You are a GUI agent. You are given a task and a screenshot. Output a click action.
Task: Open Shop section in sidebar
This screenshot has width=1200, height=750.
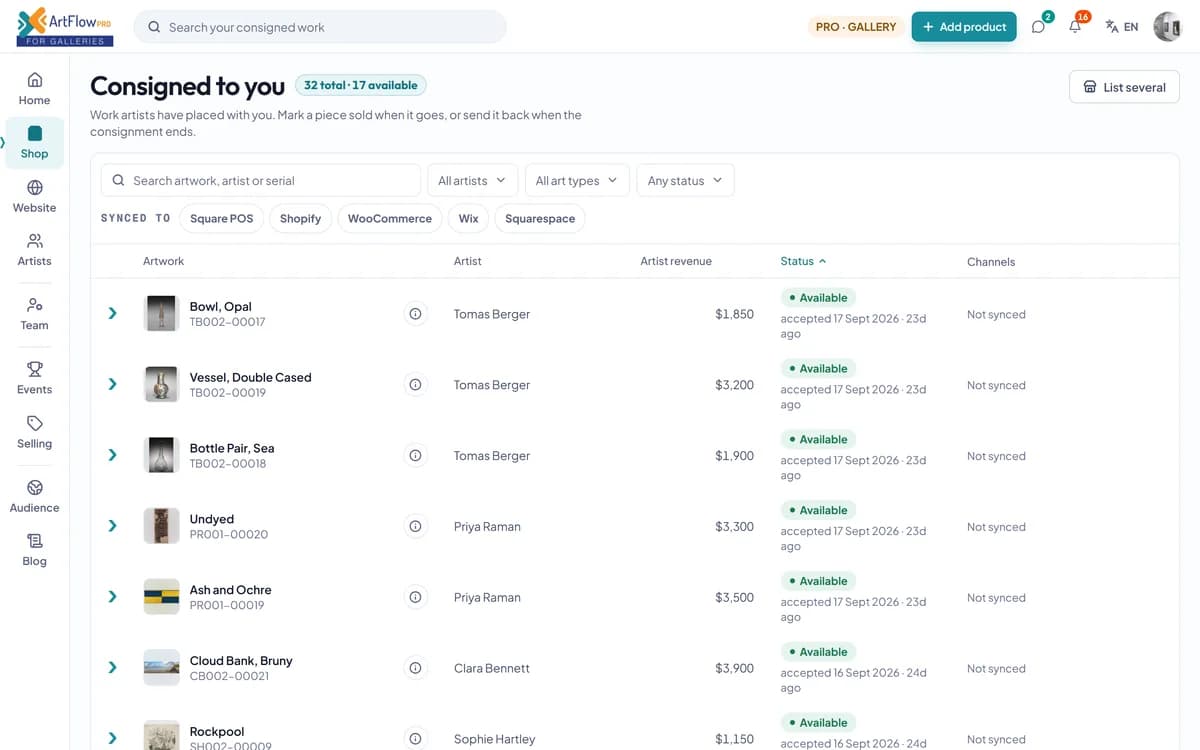[x=35, y=142]
